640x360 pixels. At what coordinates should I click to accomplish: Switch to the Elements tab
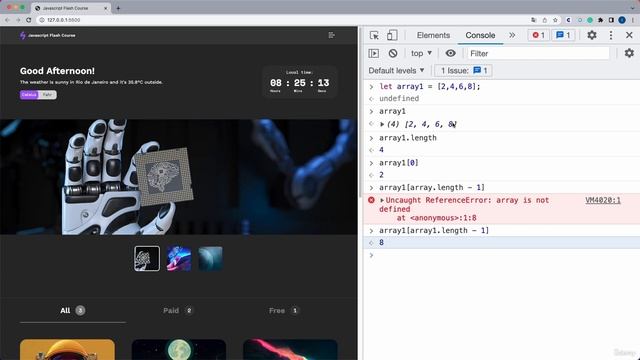click(x=433, y=36)
